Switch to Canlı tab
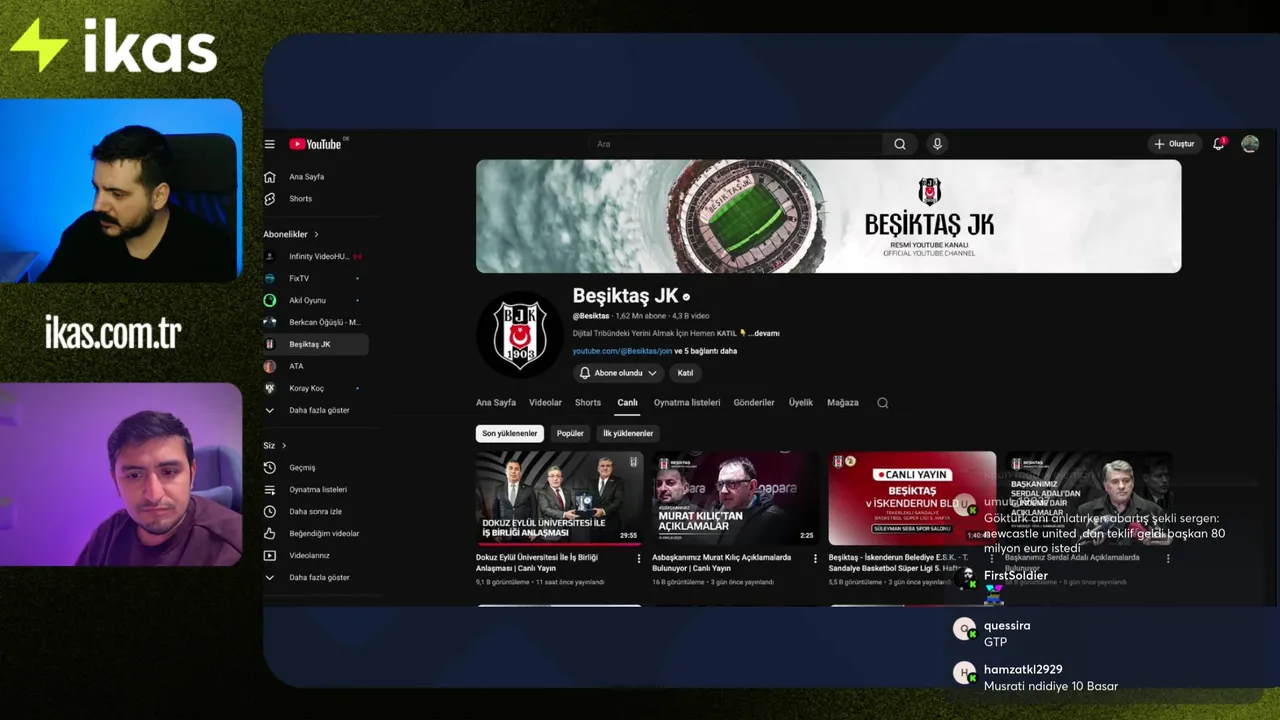1280x720 pixels. coord(627,403)
